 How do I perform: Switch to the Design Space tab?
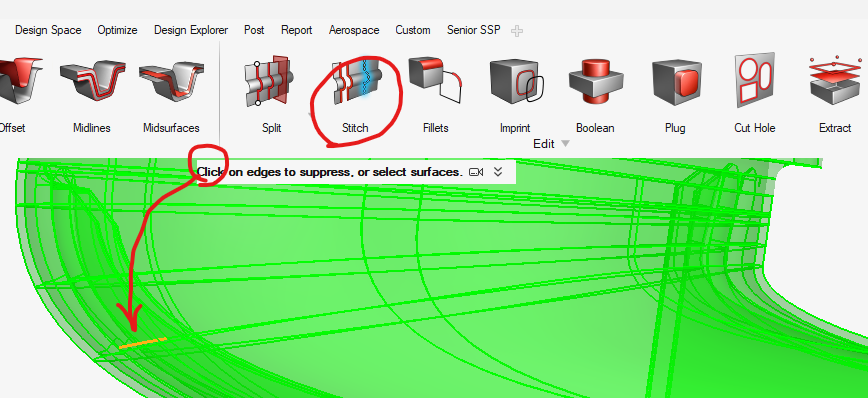[x=48, y=30]
